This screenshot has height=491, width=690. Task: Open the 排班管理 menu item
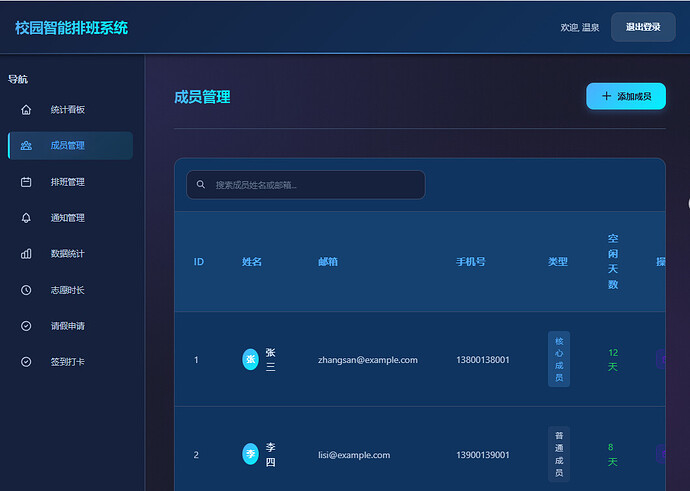click(x=68, y=182)
